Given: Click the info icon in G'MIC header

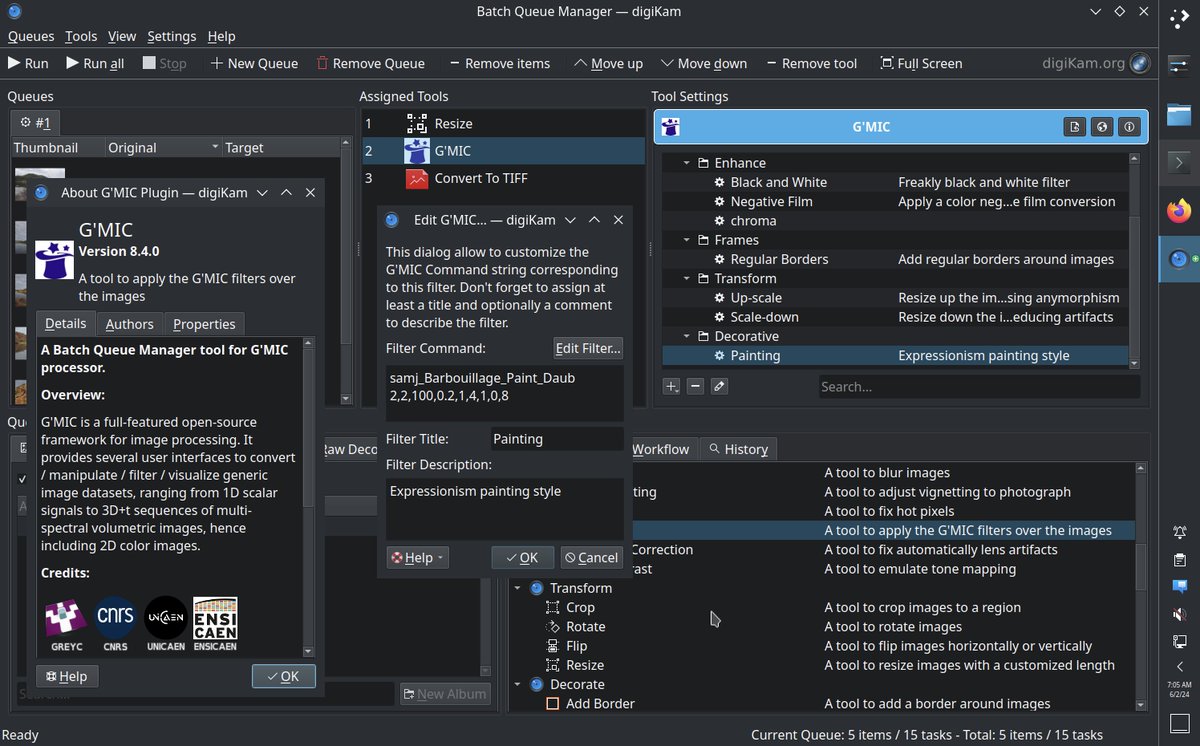Looking at the screenshot, I should pyautogui.click(x=1129, y=127).
